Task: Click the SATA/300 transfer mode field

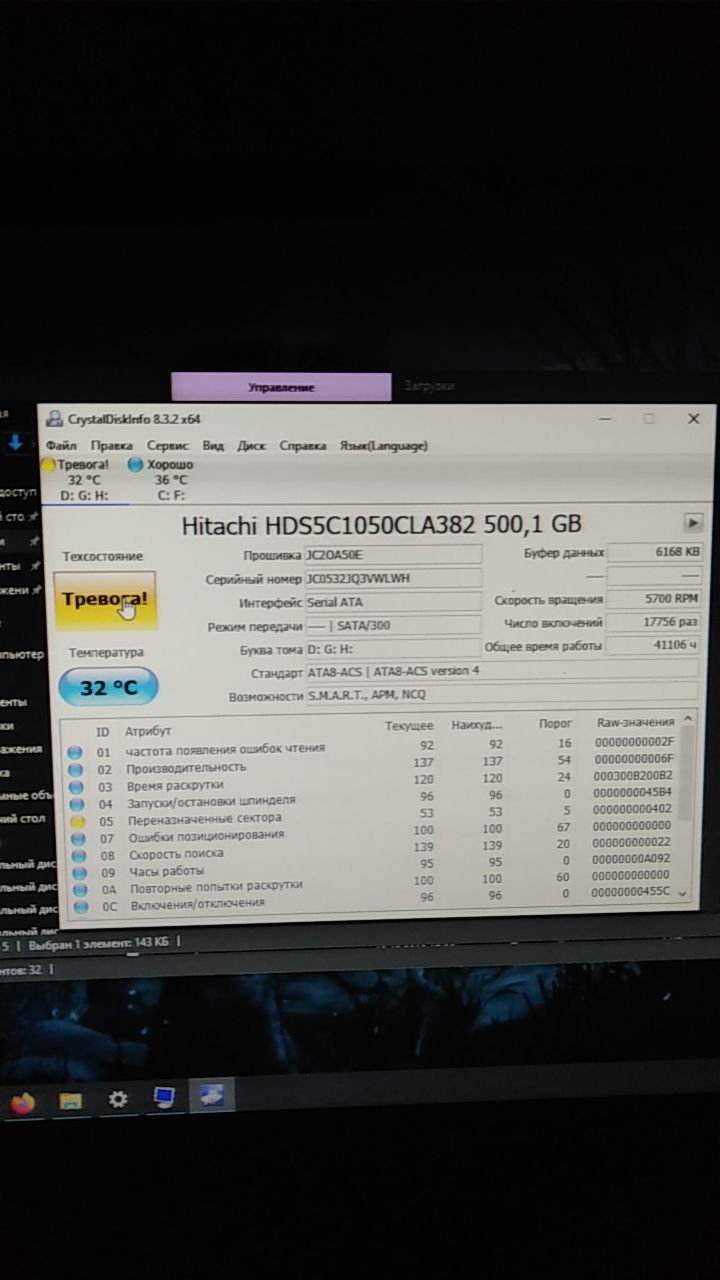Action: (x=393, y=626)
